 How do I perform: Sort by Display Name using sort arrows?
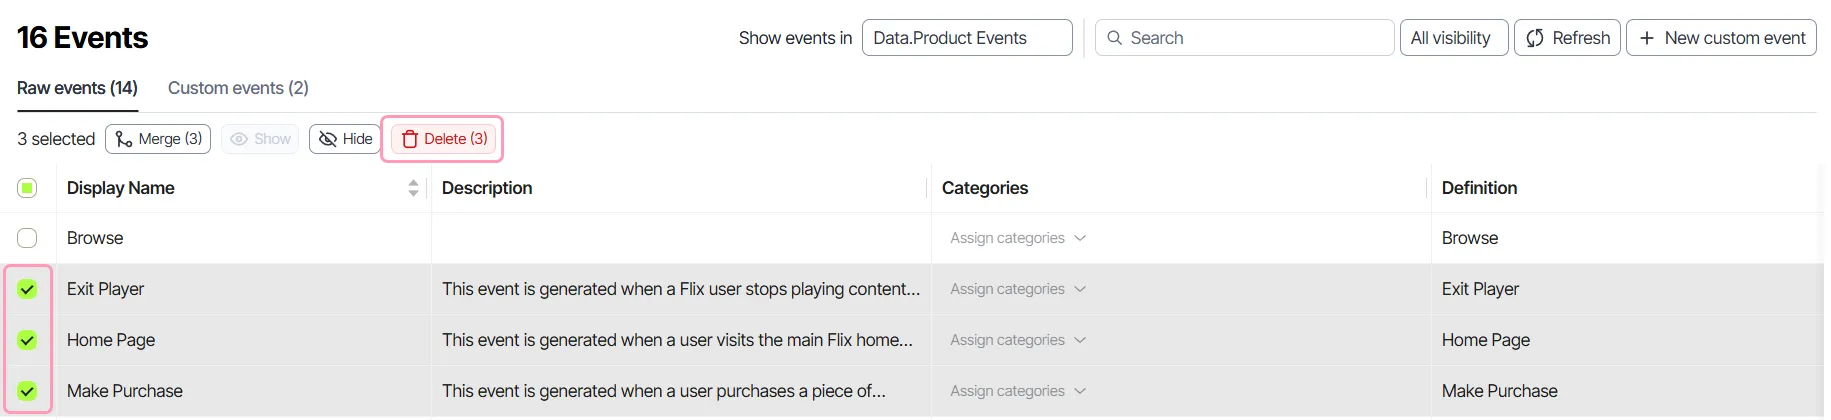click(x=413, y=188)
